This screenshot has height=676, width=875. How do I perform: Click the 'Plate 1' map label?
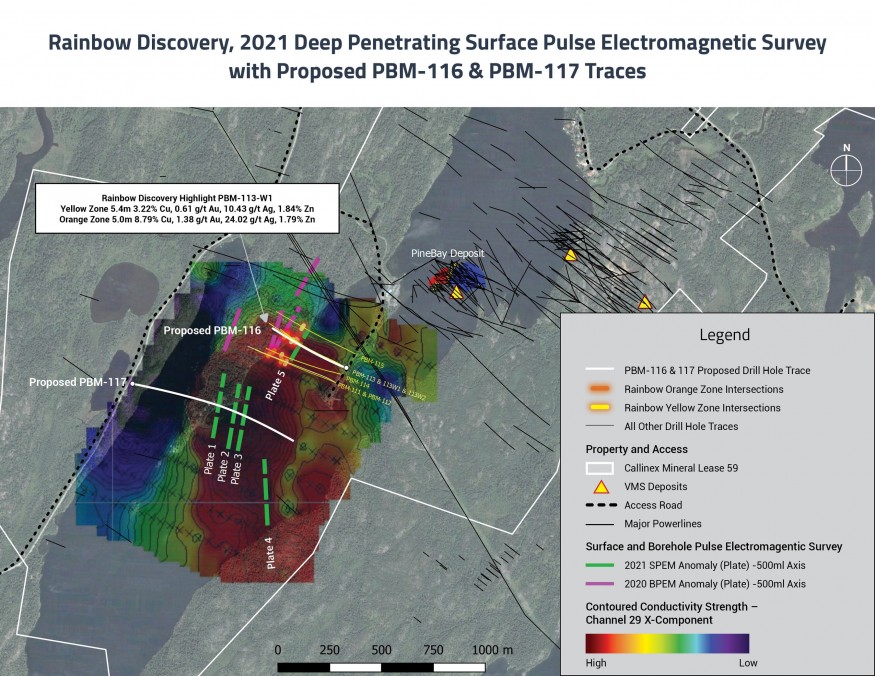pyautogui.click(x=210, y=459)
